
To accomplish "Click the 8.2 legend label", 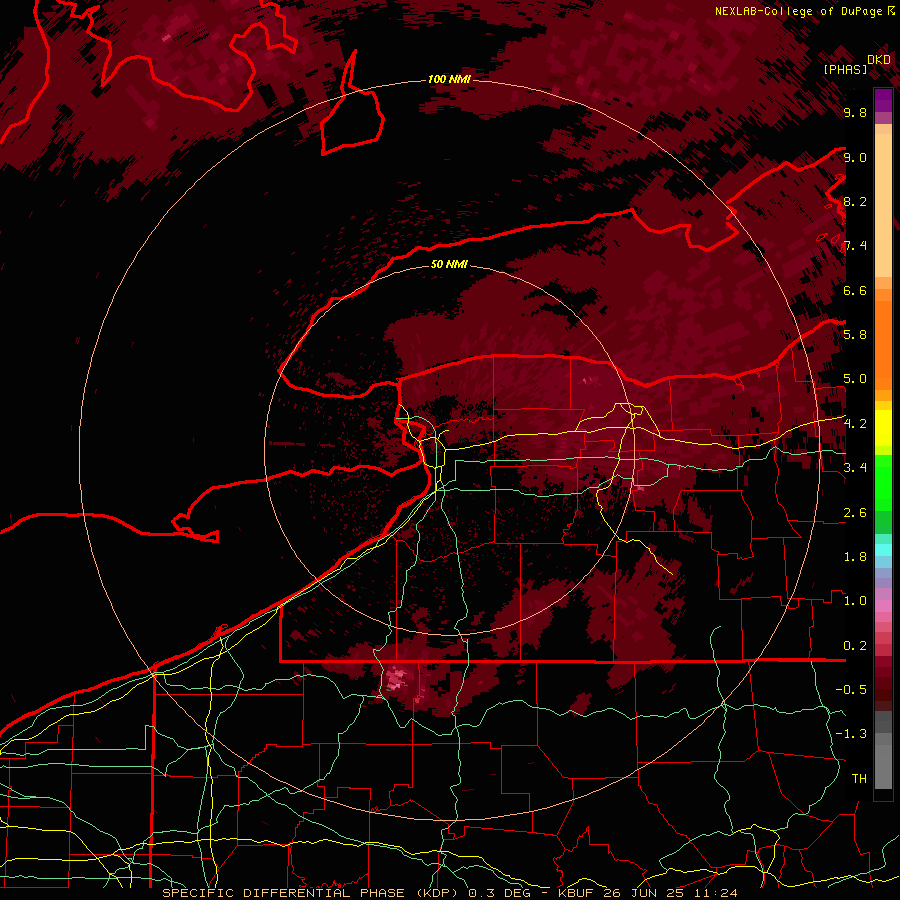I will 855,201.
